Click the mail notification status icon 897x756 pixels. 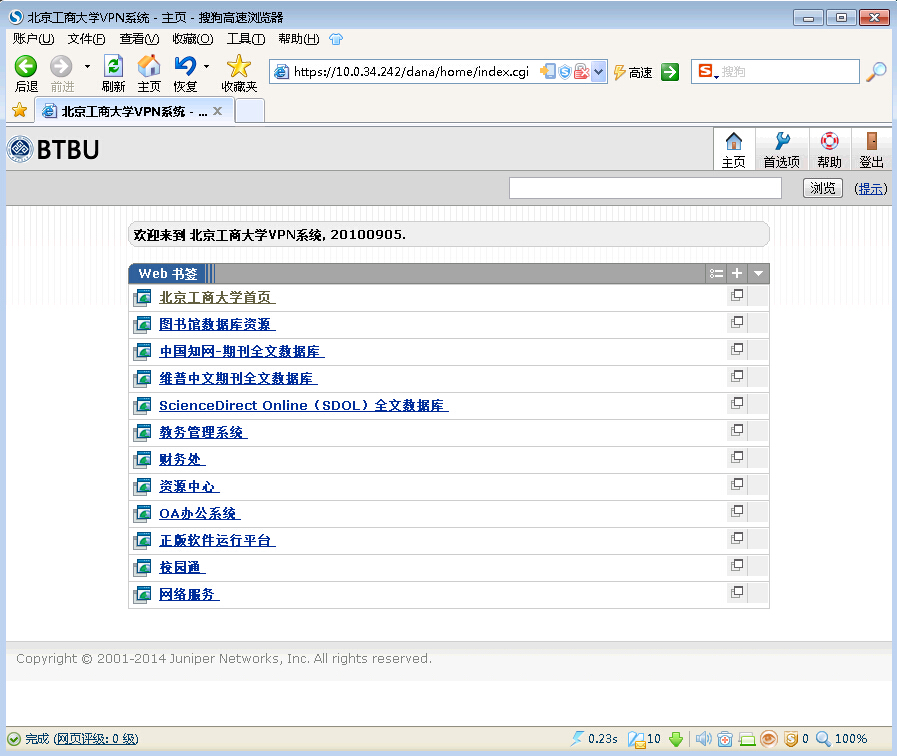(637, 739)
